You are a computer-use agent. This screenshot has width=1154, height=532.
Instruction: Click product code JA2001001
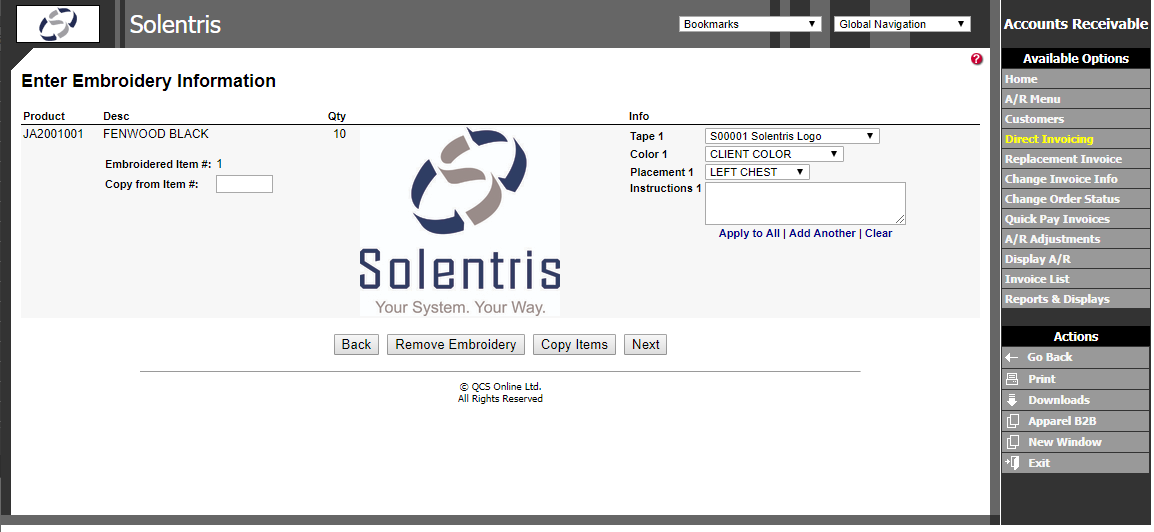point(53,134)
